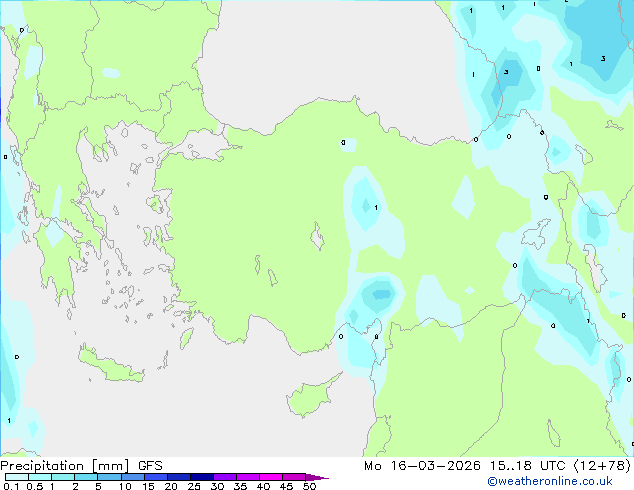Open the weatheronline.co.uk copyright link
Image resolution: width=634 pixels, height=490 pixels.
click(x=550, y=481)
